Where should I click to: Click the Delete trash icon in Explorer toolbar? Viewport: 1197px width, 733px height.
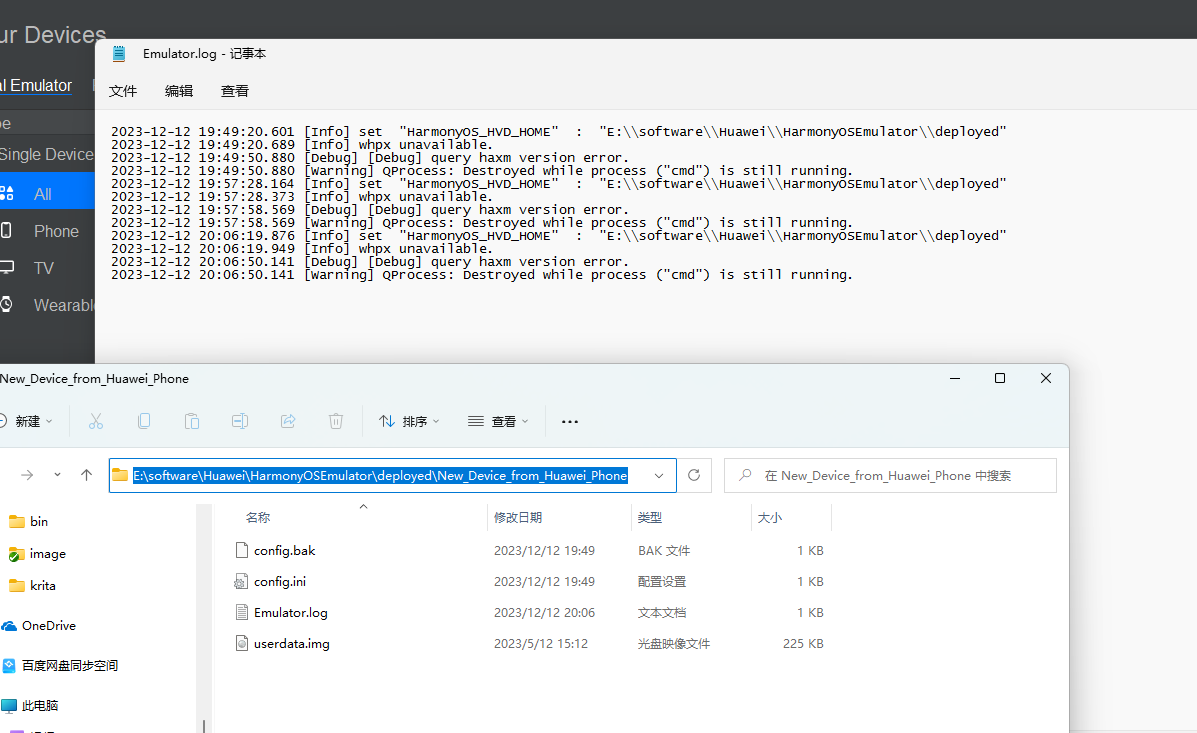[x=336, y=421]
